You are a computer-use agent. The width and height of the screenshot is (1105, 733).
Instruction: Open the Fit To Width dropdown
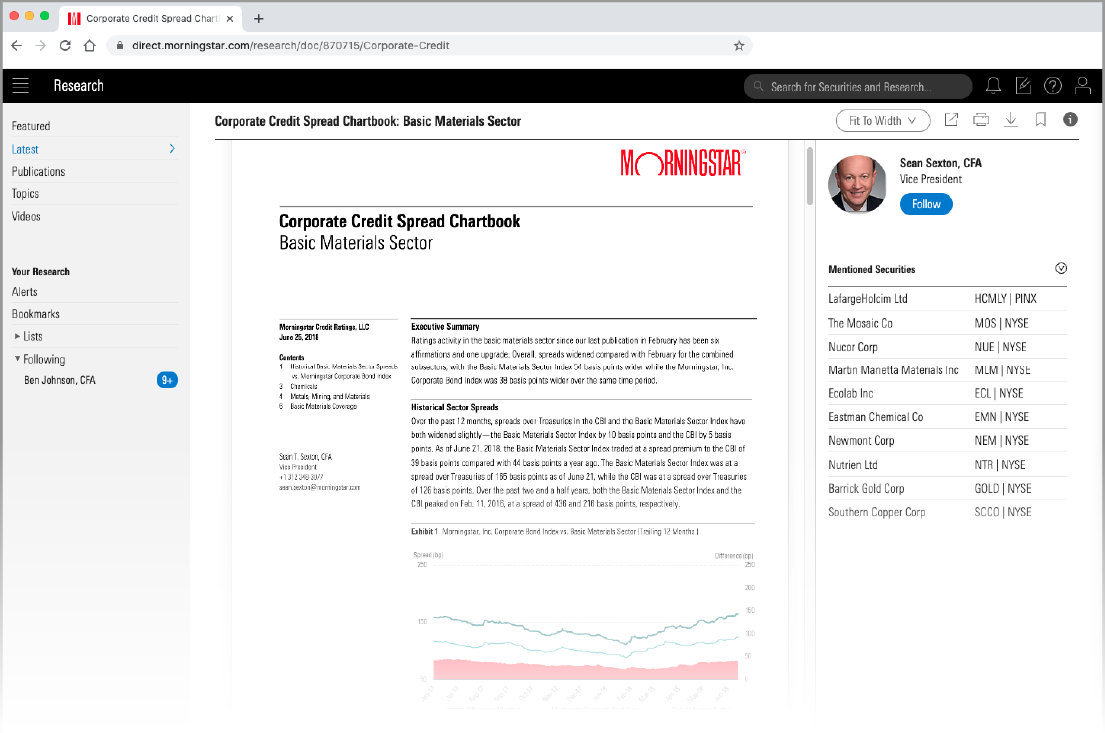883,121
